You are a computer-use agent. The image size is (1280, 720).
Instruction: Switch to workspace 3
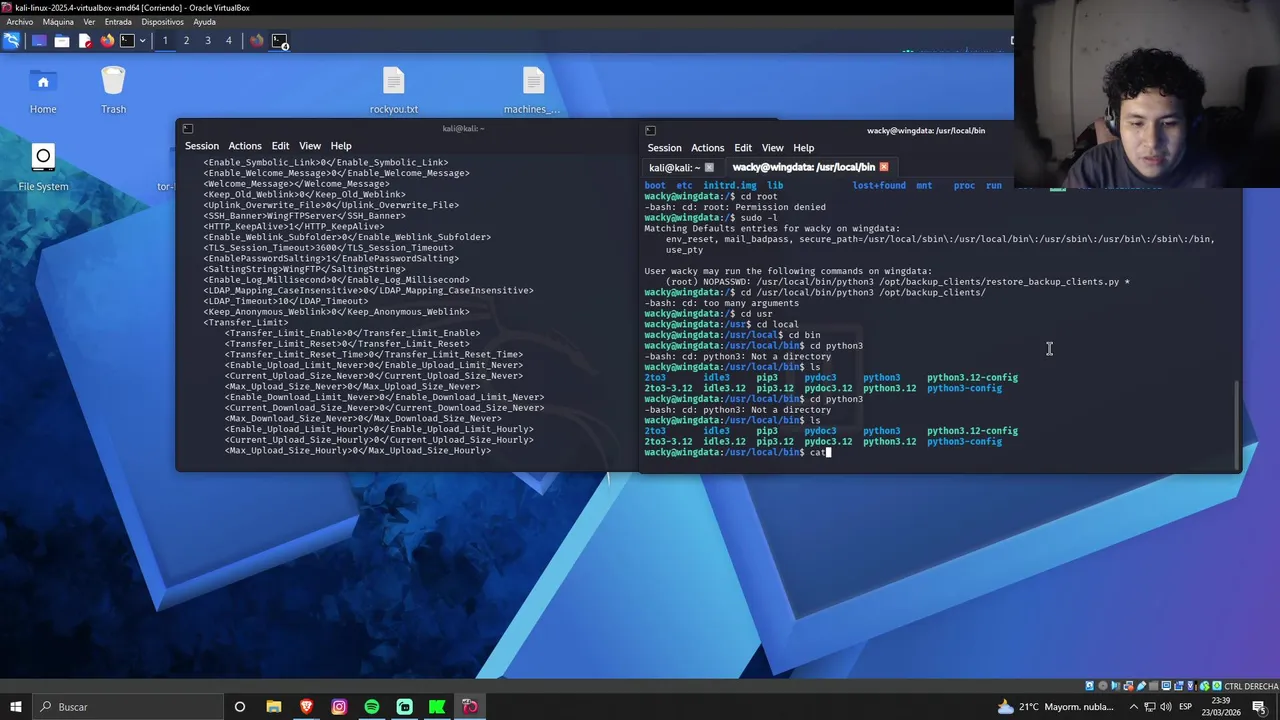tap(208, 41)
